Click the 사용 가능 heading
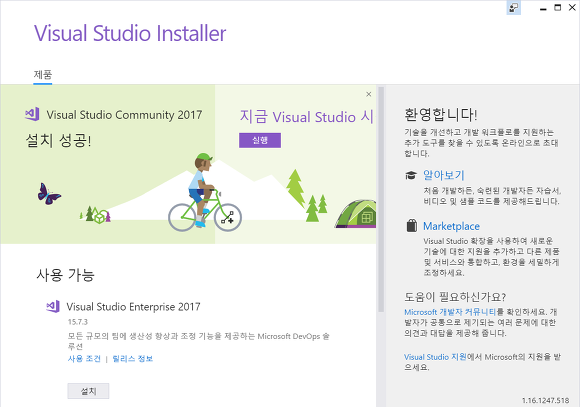Viewport: 580px width, 407px height. coord(65,275)
